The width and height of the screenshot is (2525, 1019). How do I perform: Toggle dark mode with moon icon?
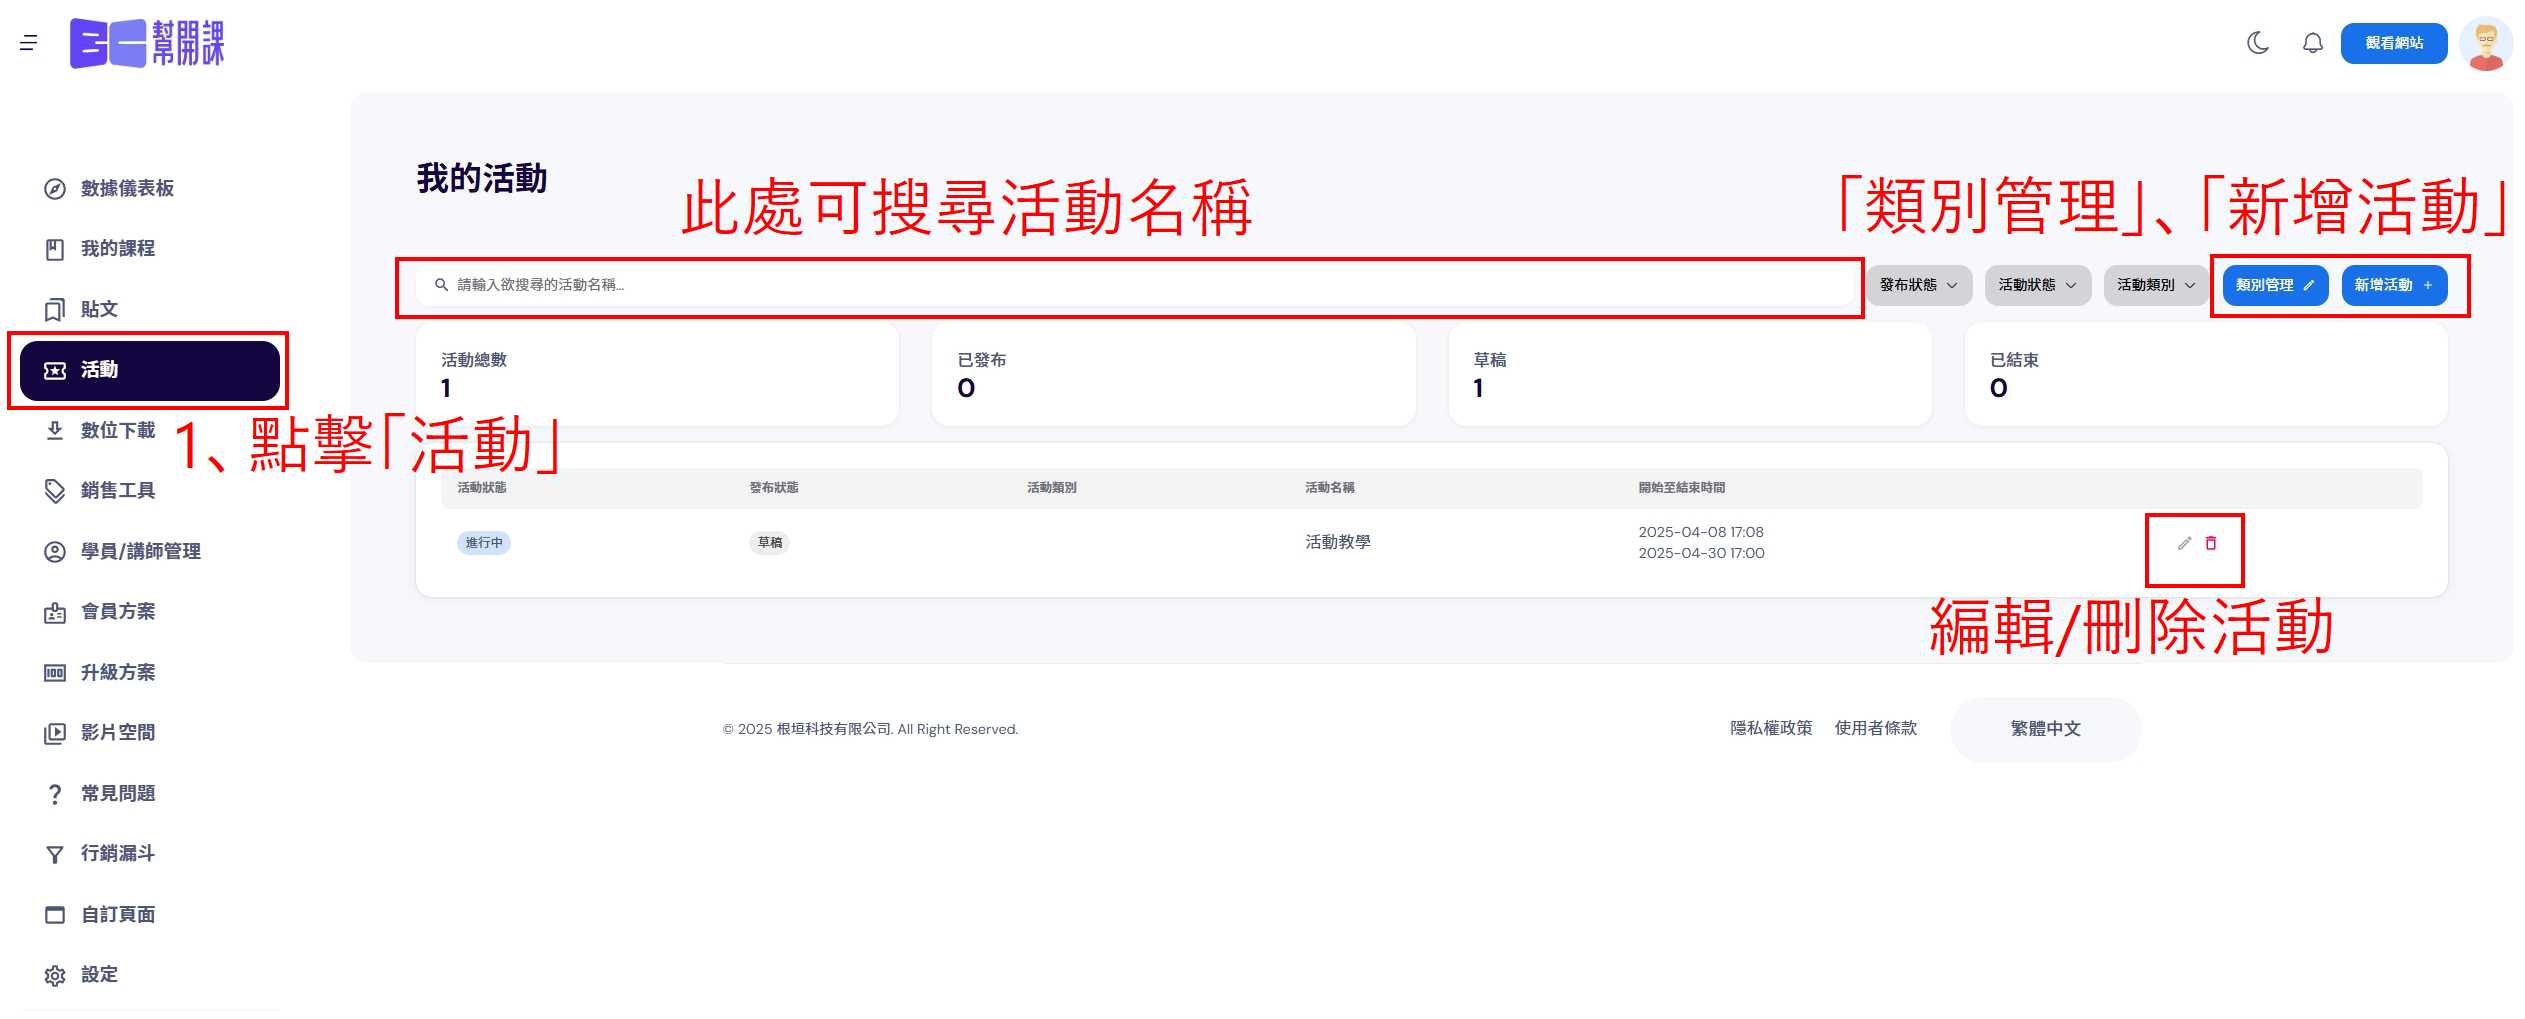[x=2257, y=43]
